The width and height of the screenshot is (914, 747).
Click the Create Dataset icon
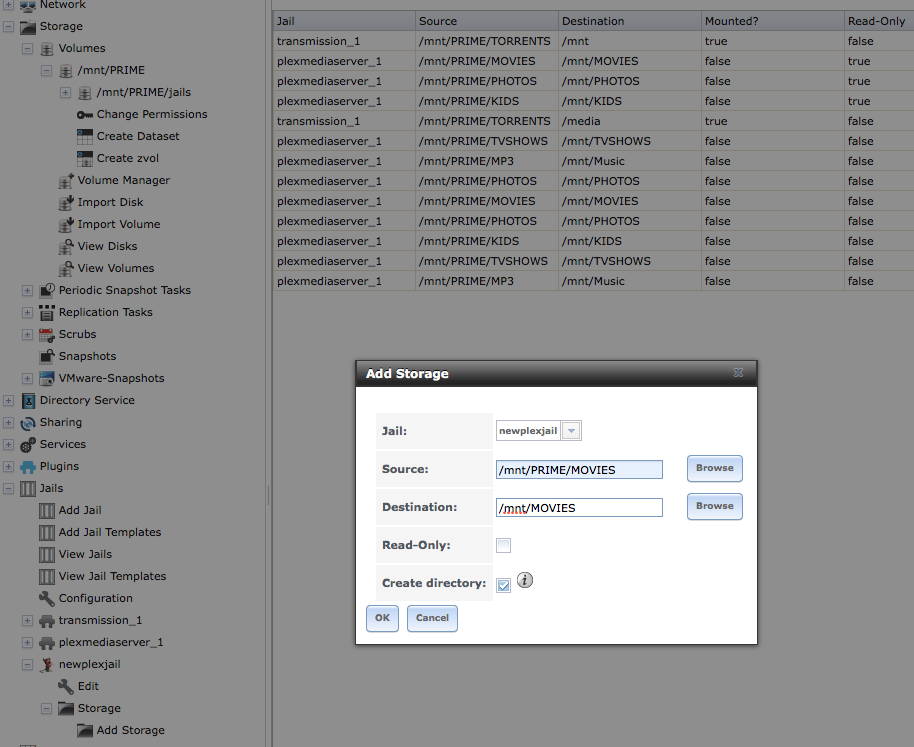(x=85, y=137)
